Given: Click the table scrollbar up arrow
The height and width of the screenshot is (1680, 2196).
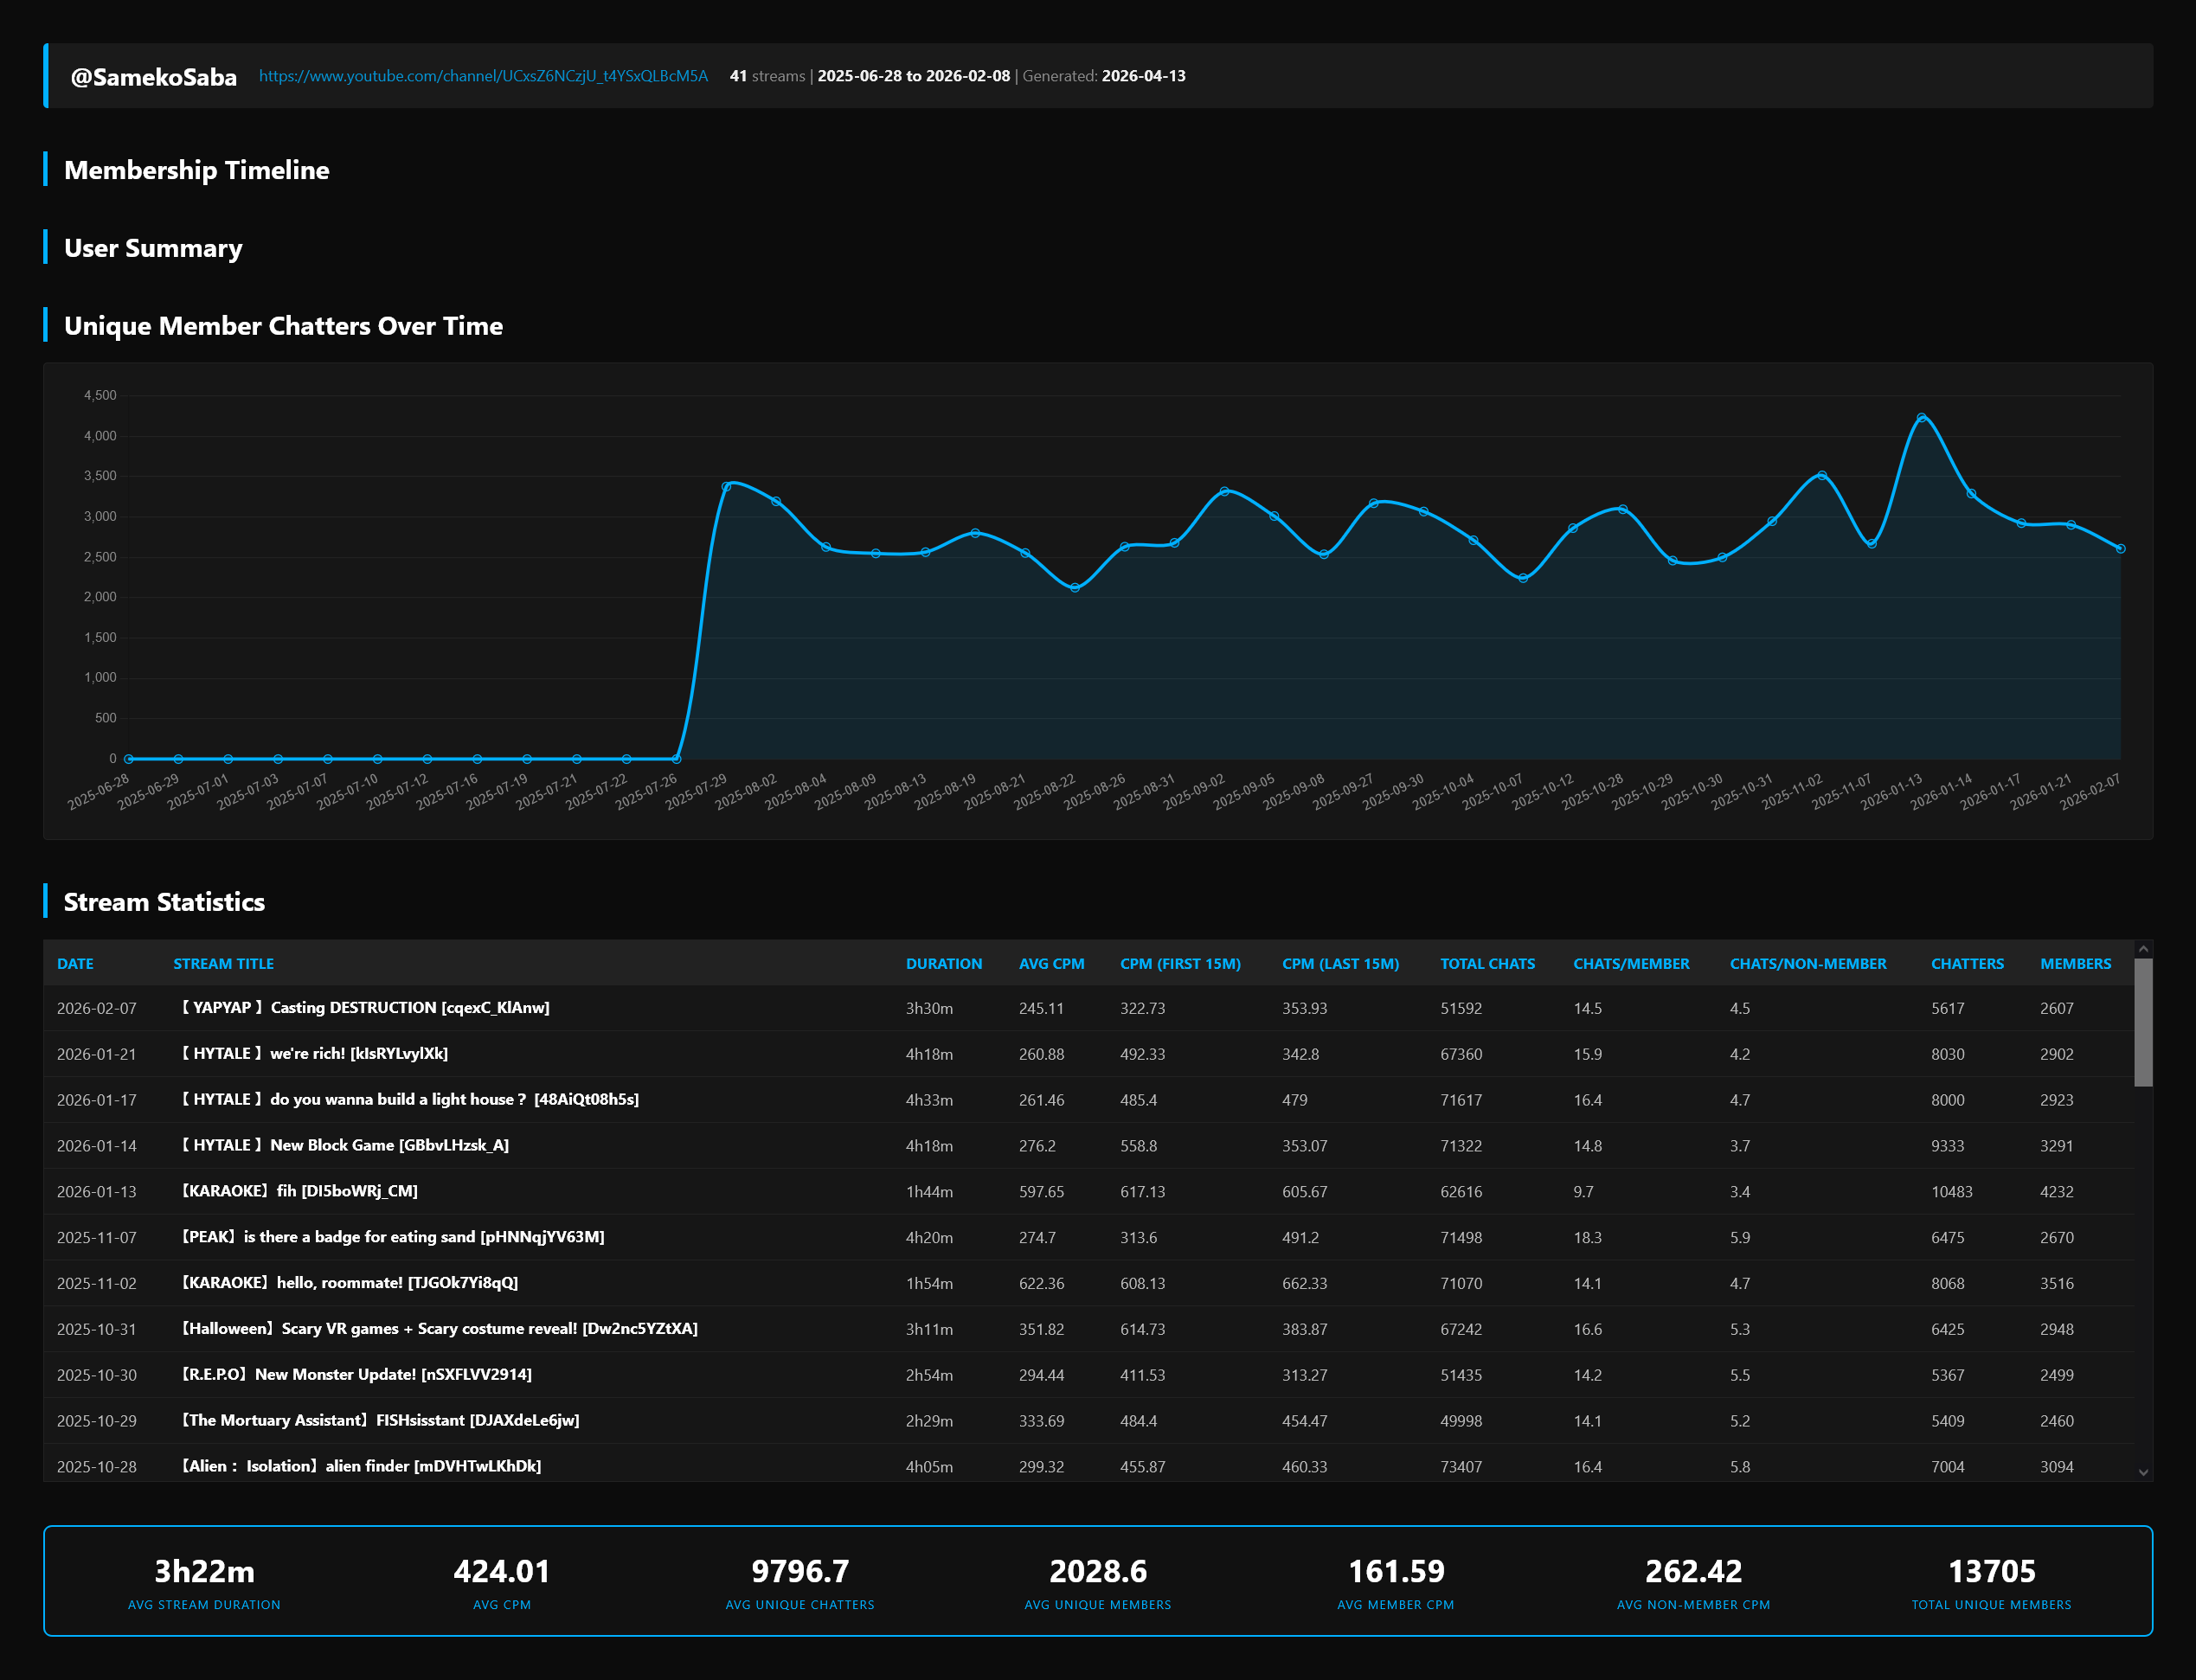Looking at the screenshot, I should point(2142,949).
